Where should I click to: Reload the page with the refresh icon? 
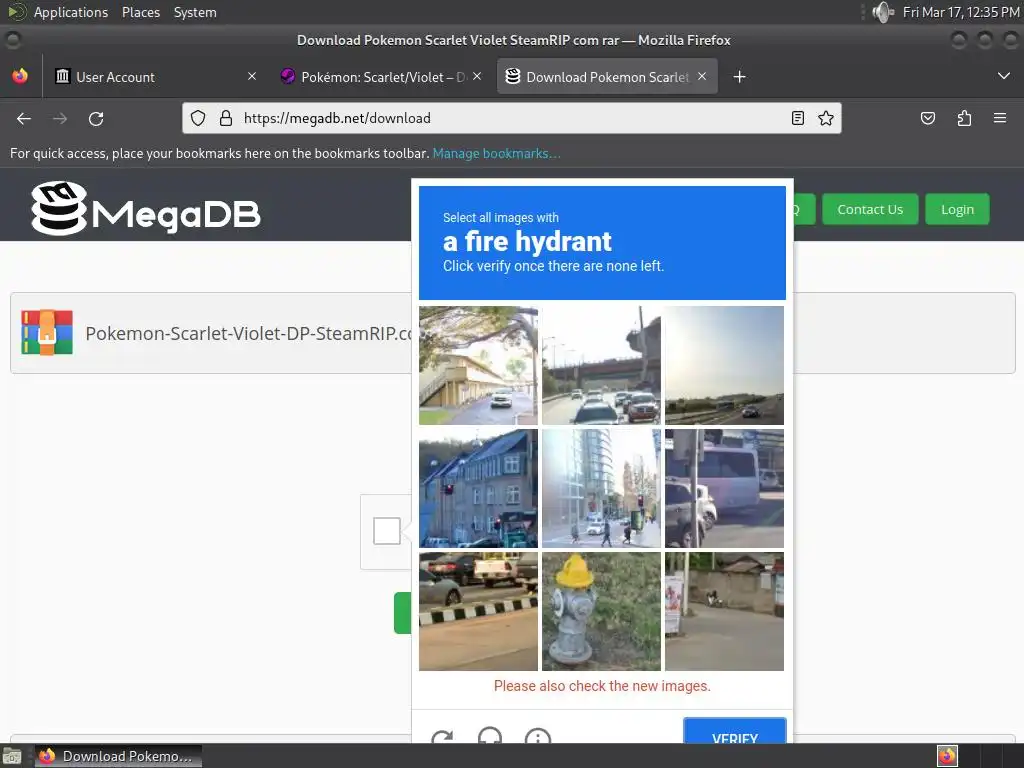click(x=96, y=119)
